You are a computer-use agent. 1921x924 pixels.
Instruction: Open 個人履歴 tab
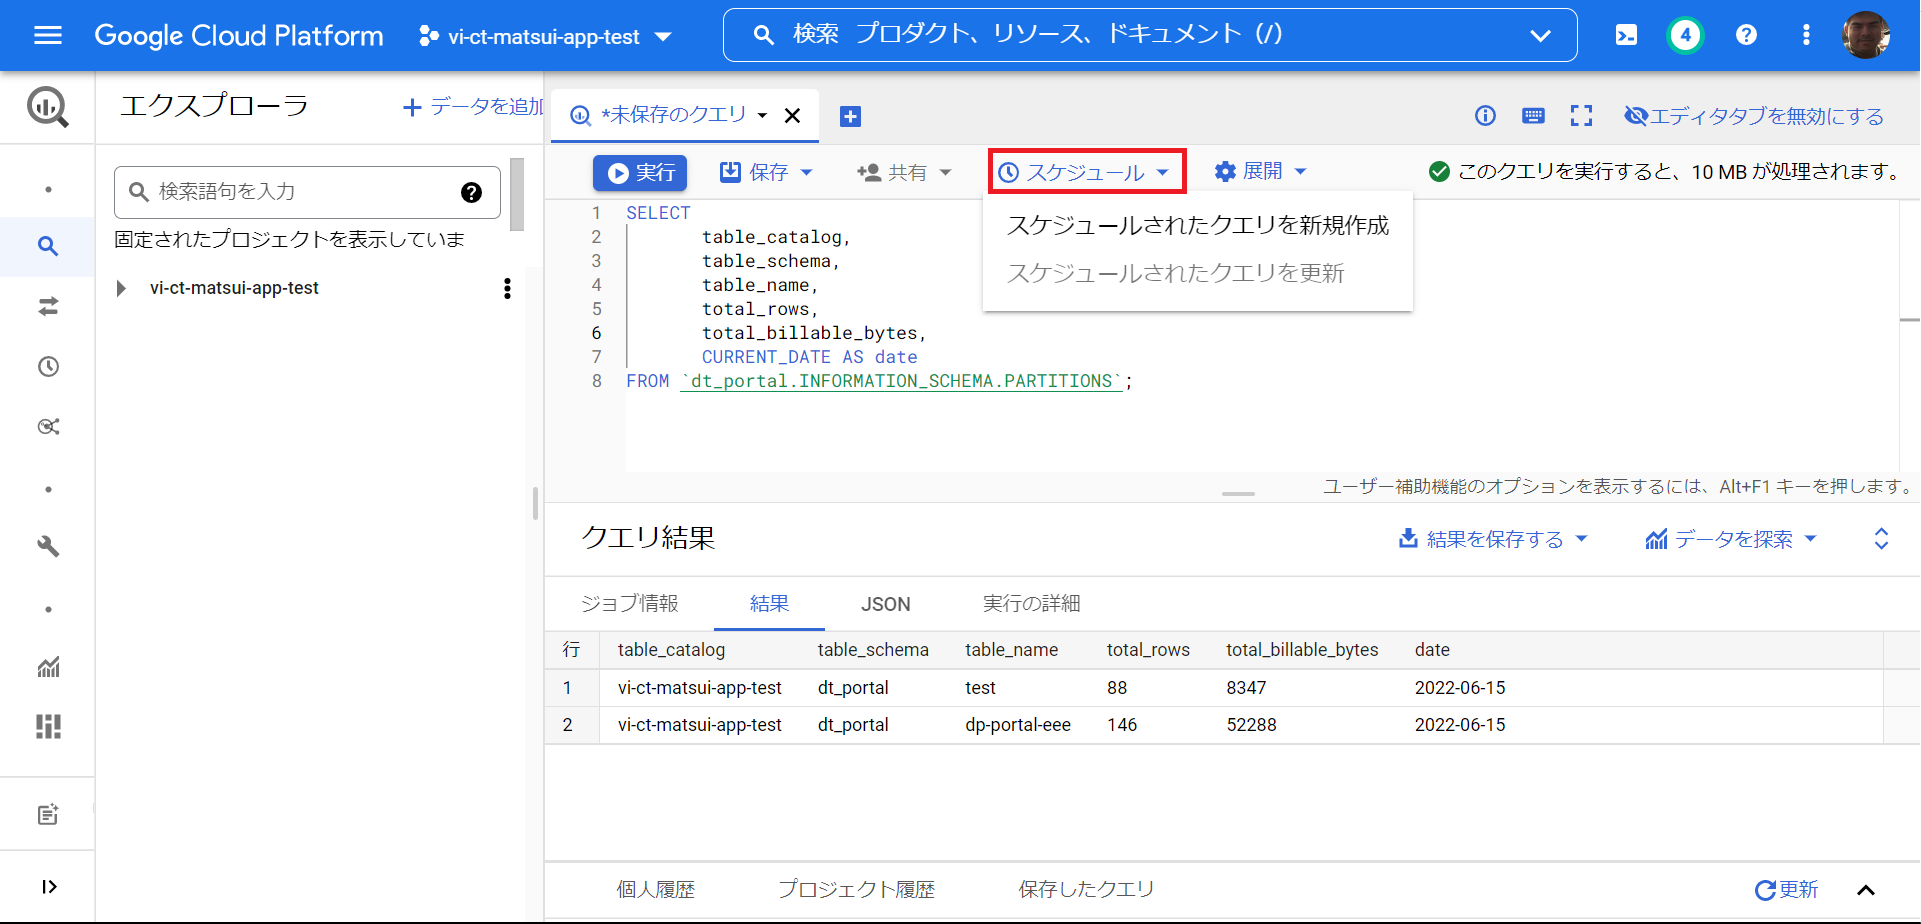pos(656,889)
